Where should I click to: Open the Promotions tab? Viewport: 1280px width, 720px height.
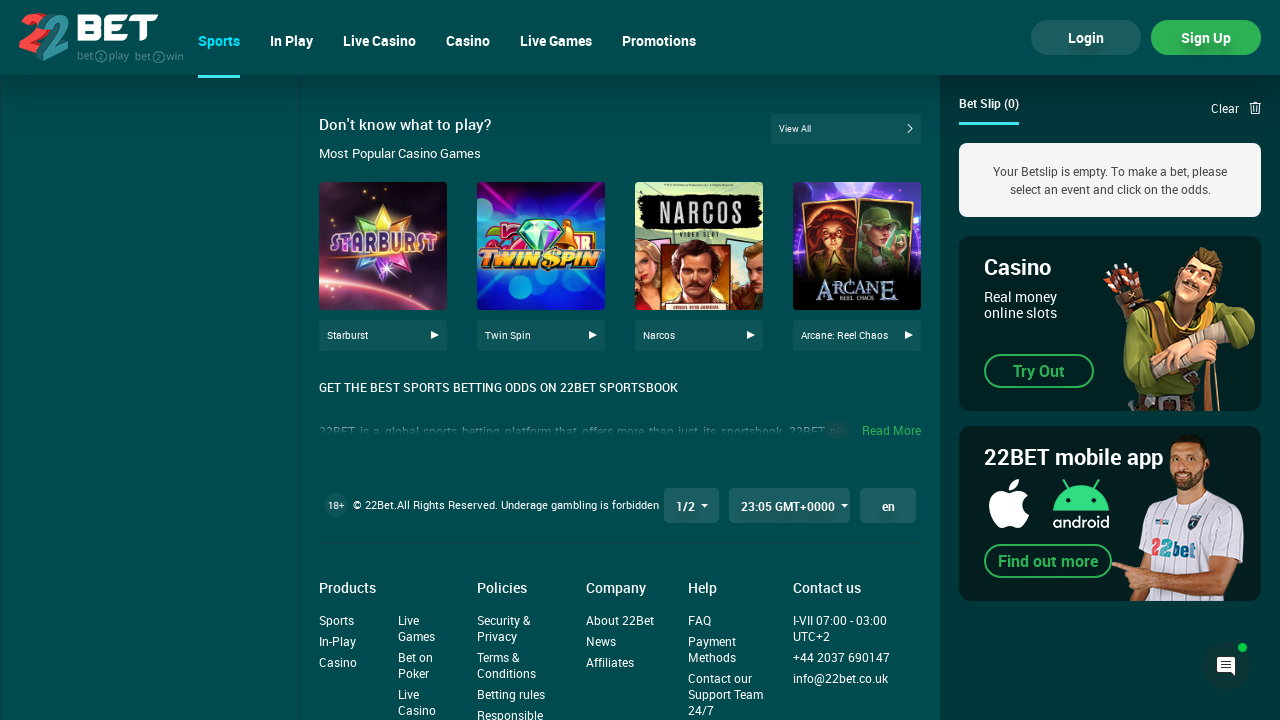(659, 41)
